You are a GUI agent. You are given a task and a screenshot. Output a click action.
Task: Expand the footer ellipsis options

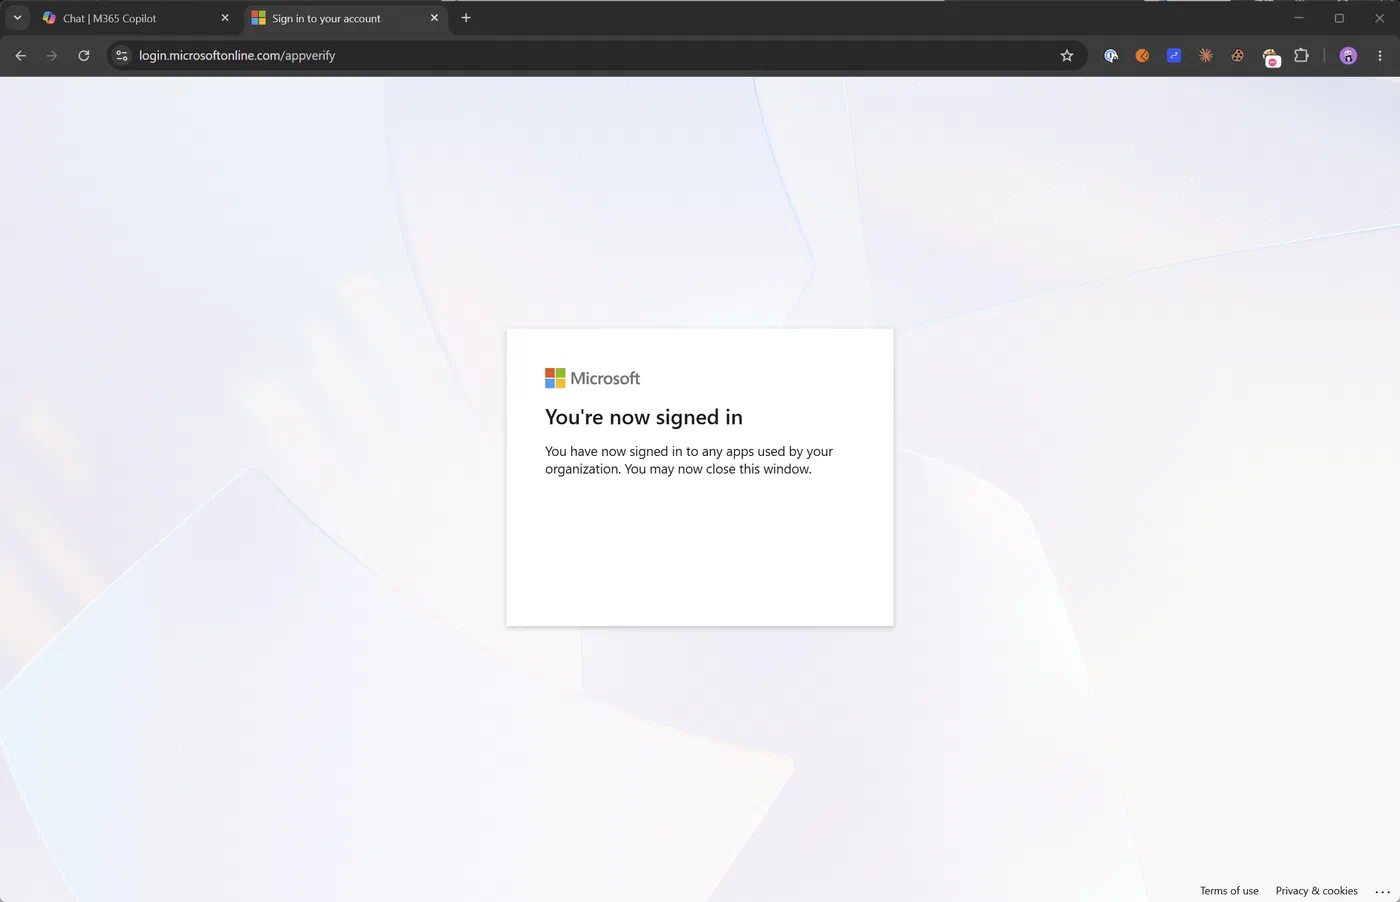(1383, 891)
